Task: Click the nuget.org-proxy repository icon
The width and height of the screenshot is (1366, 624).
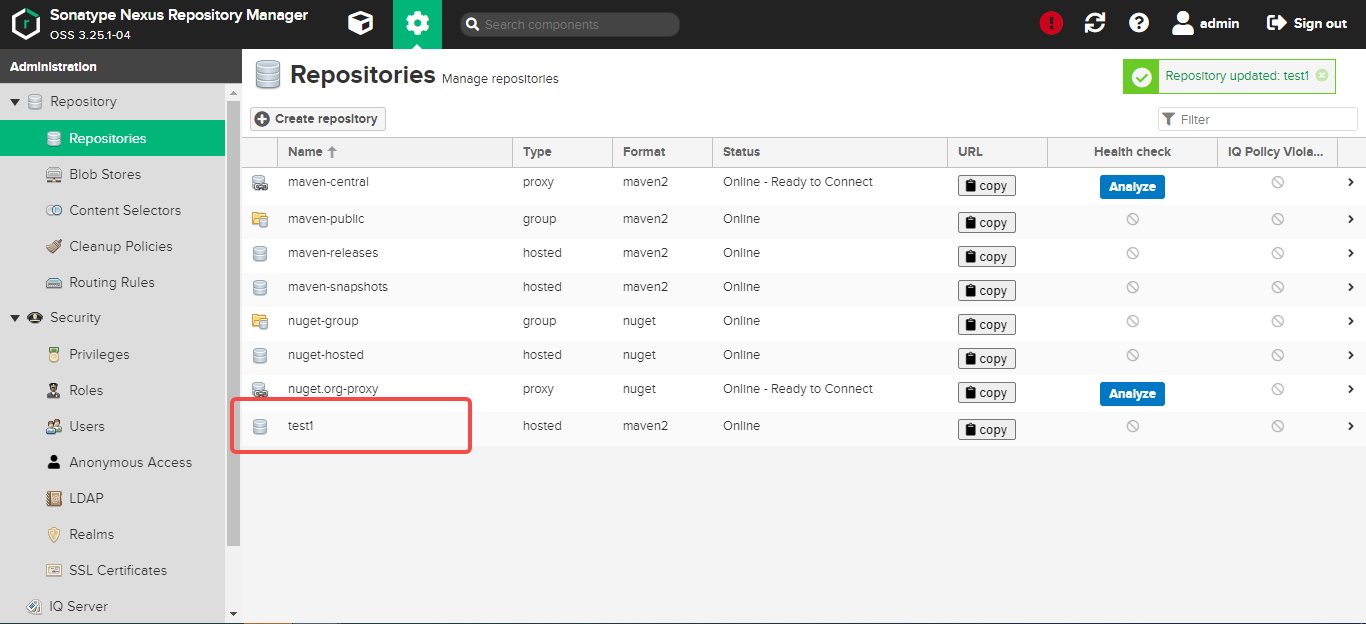Action: click(260, 390)
